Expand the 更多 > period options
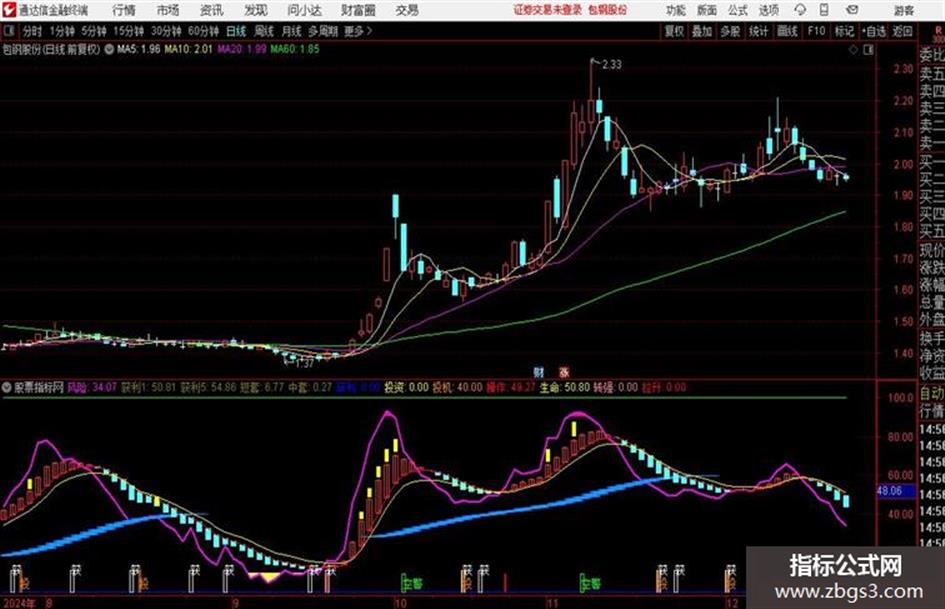The width and height of the screenshot is (945, 609). pyautogui.click(x=358, y=31)
